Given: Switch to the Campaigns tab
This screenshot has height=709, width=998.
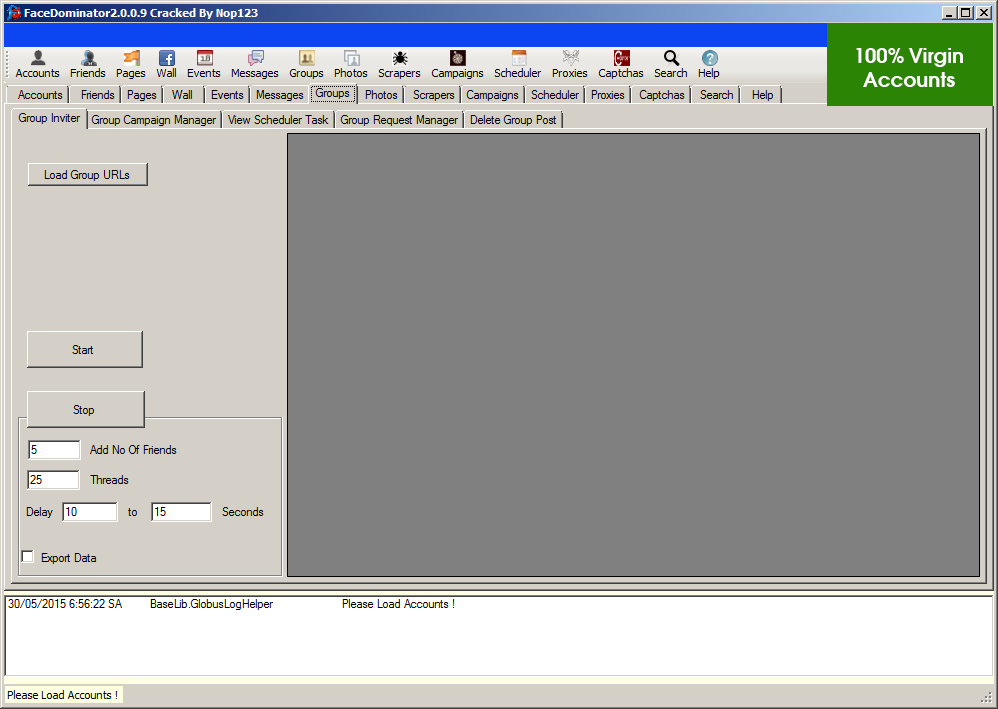Looking at the screenshot, I should coord(492,95).
